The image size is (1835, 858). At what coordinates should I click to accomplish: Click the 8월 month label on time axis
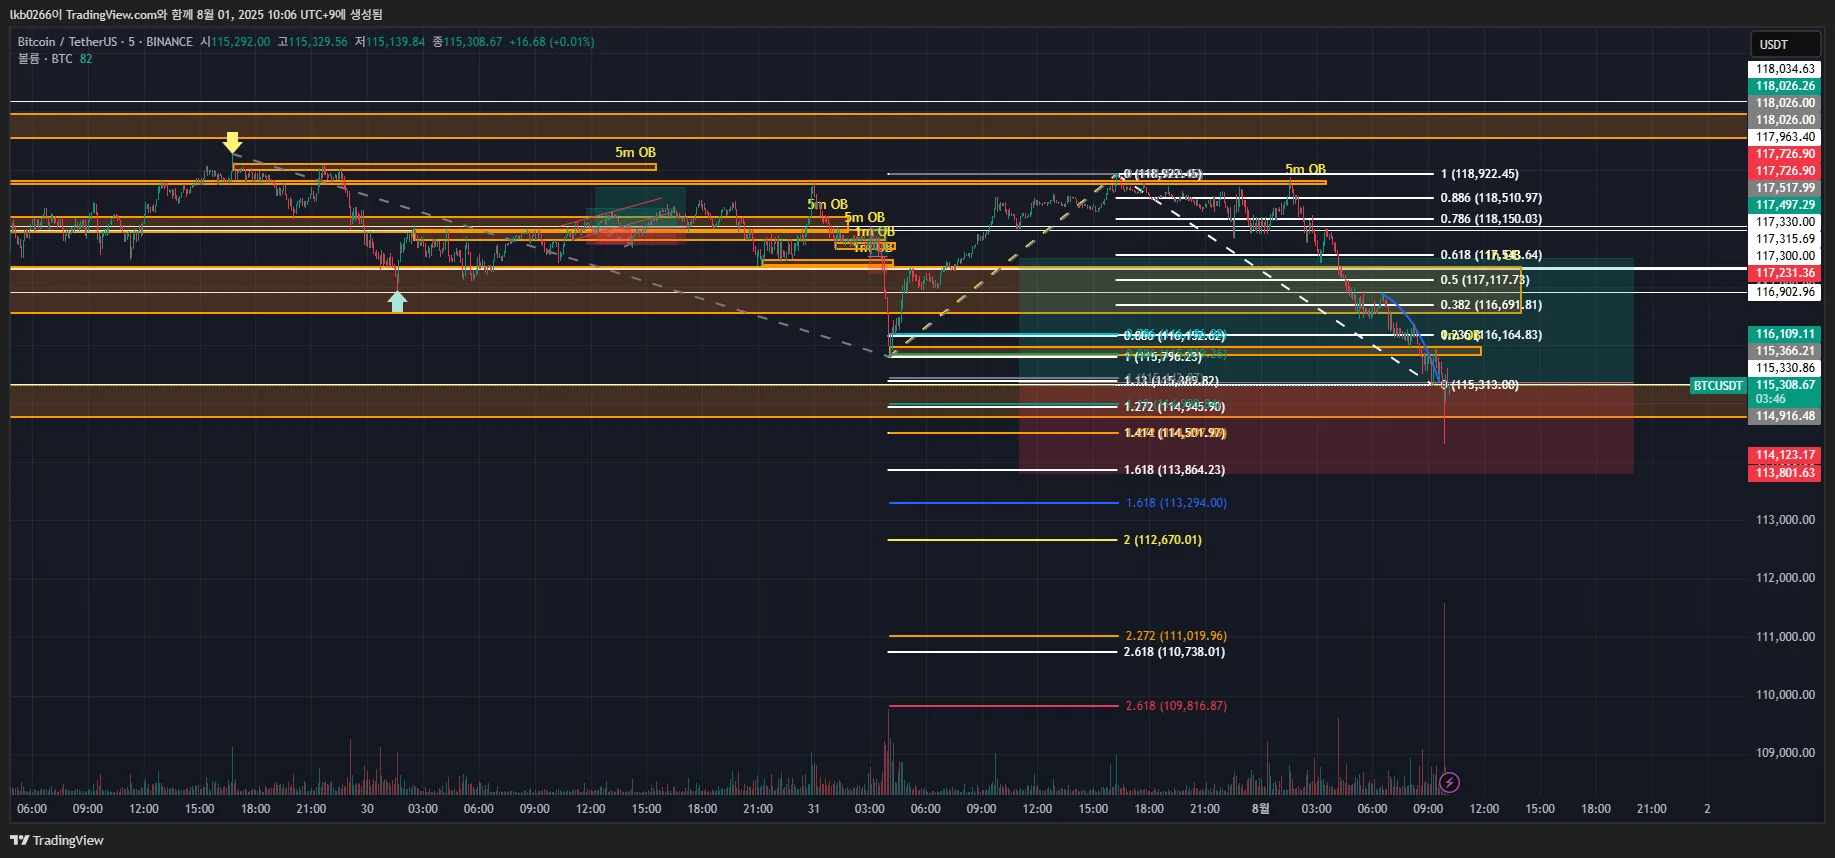coord(1260,809)
